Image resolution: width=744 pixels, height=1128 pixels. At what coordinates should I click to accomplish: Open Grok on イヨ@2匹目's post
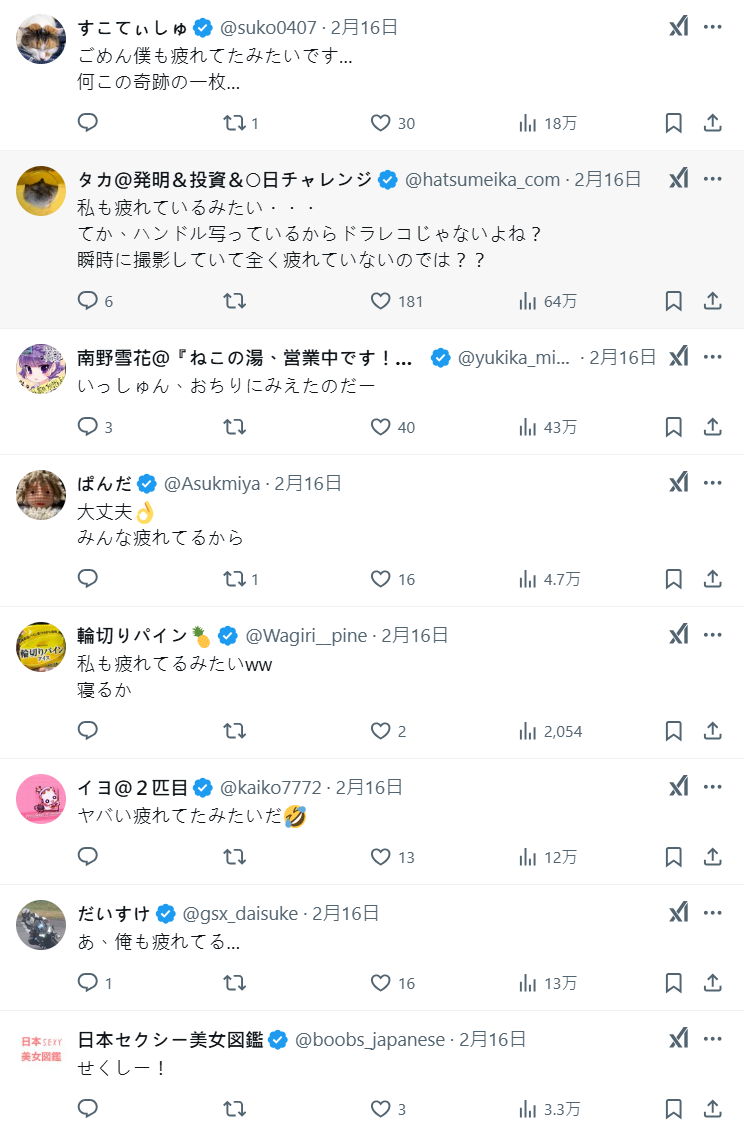679,787
